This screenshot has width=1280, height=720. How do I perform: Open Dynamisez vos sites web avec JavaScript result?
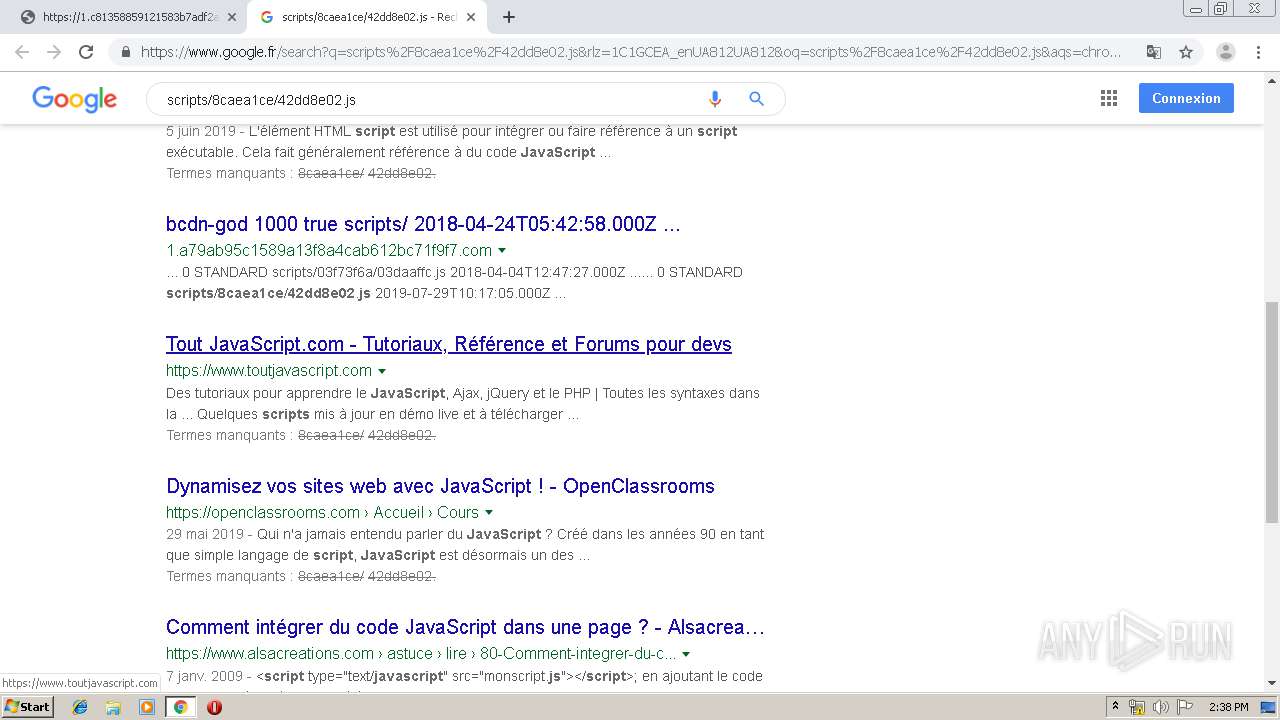(440, 486)
